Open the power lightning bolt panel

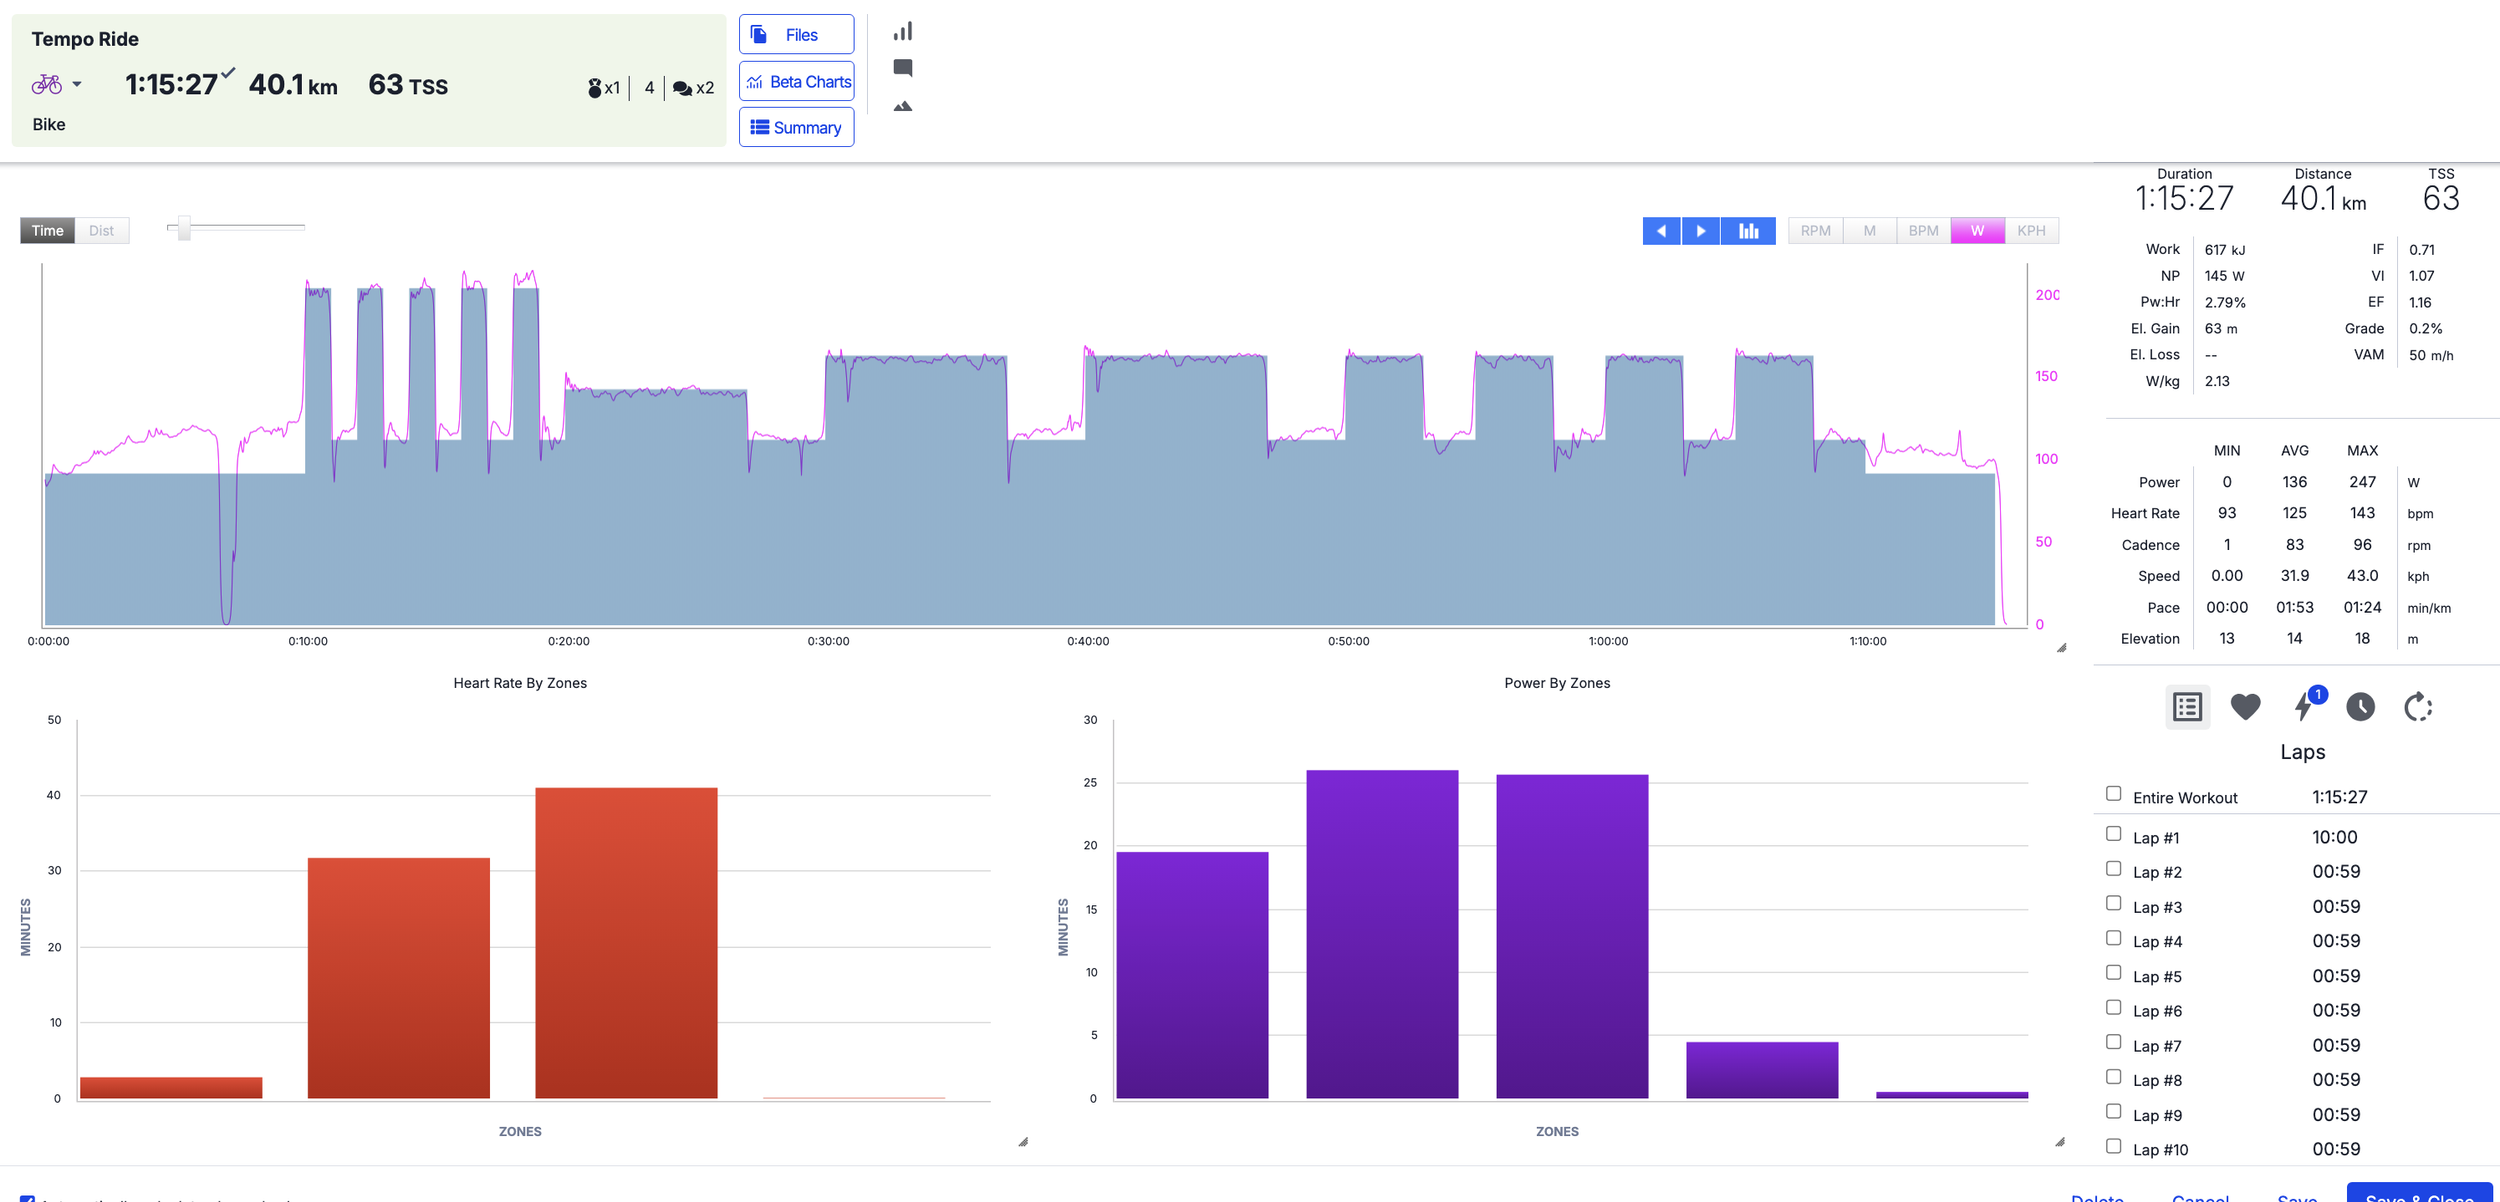(x=2304, y=707)
